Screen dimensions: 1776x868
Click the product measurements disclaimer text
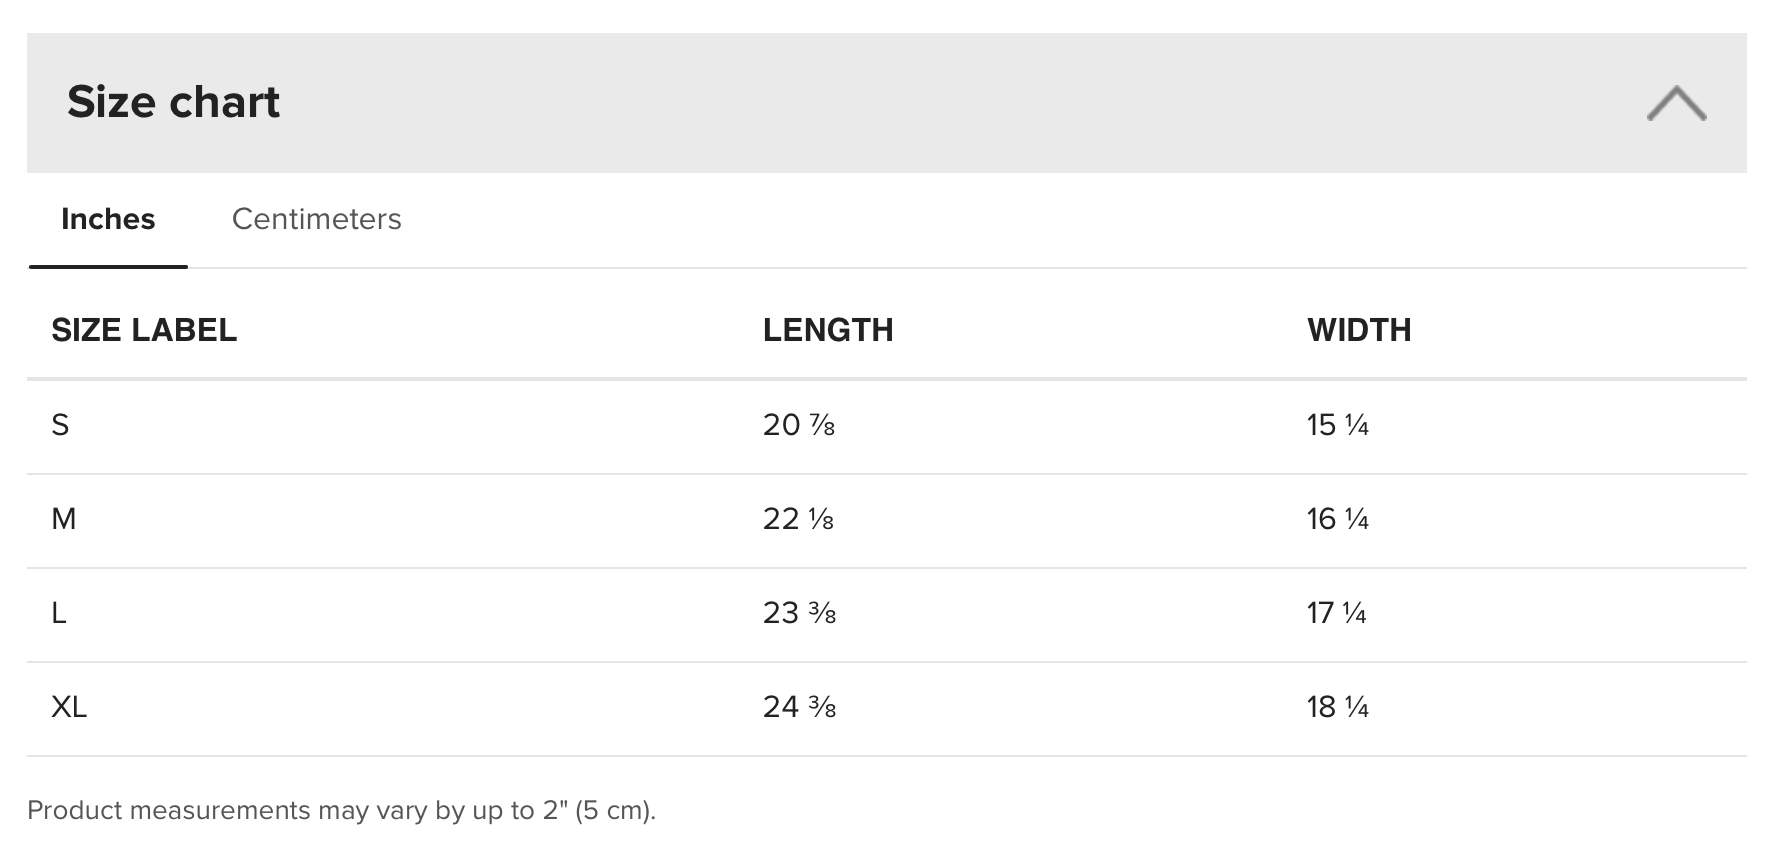click(x=341, y=810)
